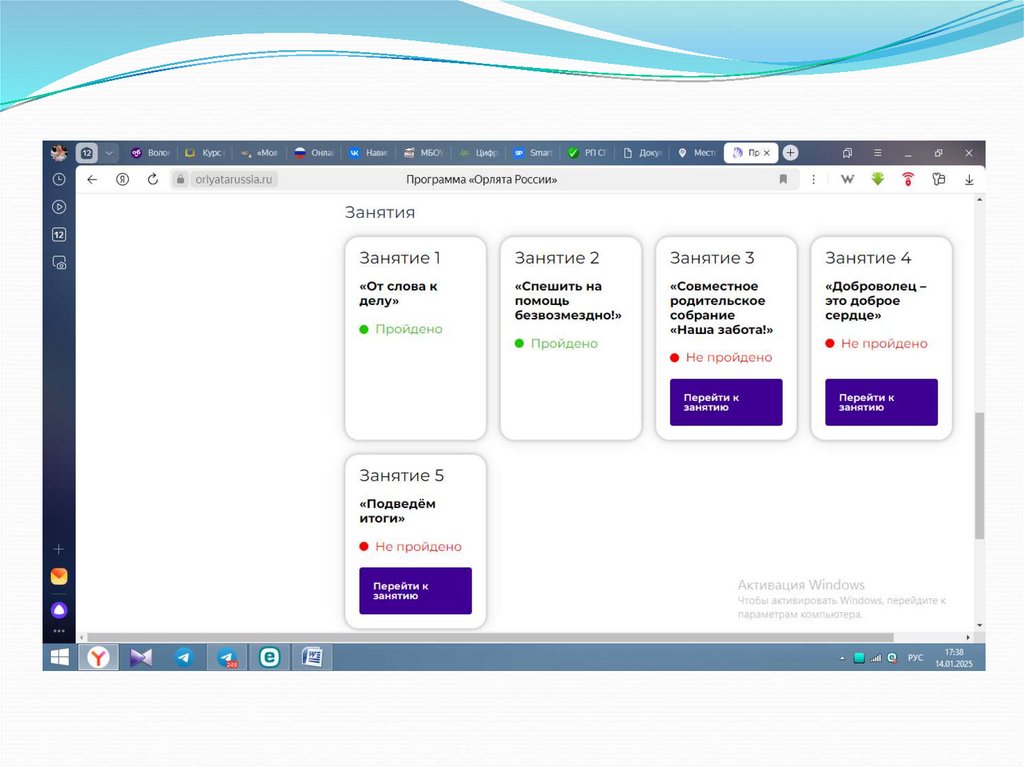Open the browser hamburger menu
The width and height of the screenshot is (1024, 767).
click(x=878, y=153)
